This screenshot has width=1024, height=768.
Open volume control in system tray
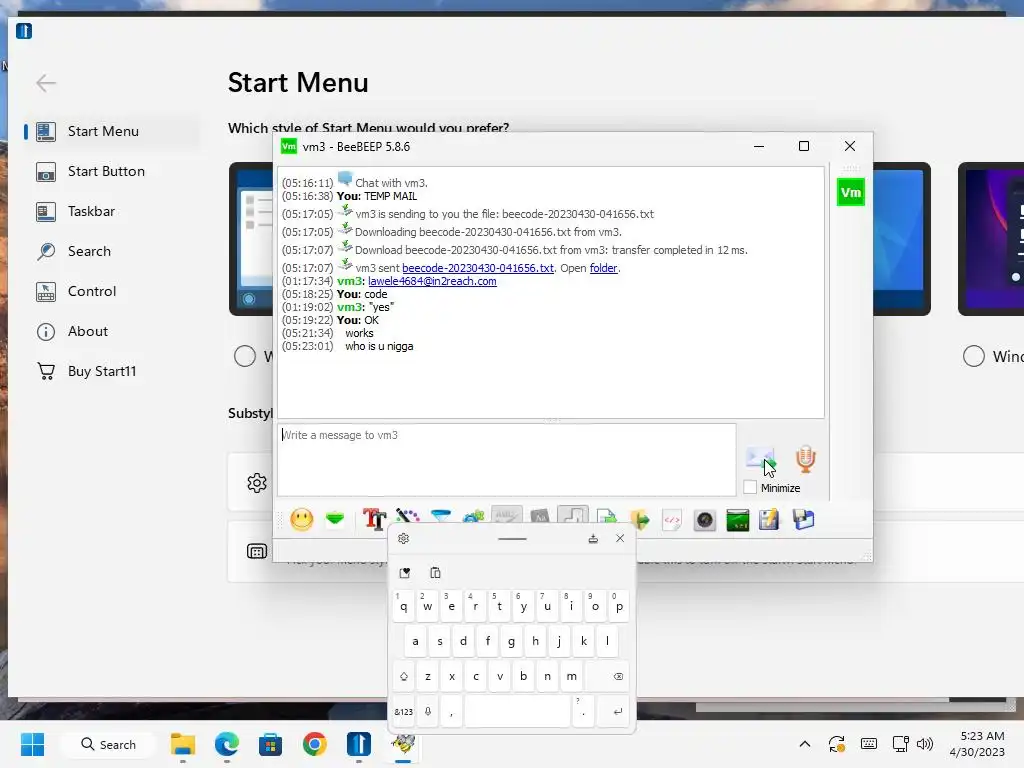click(925, 744)
